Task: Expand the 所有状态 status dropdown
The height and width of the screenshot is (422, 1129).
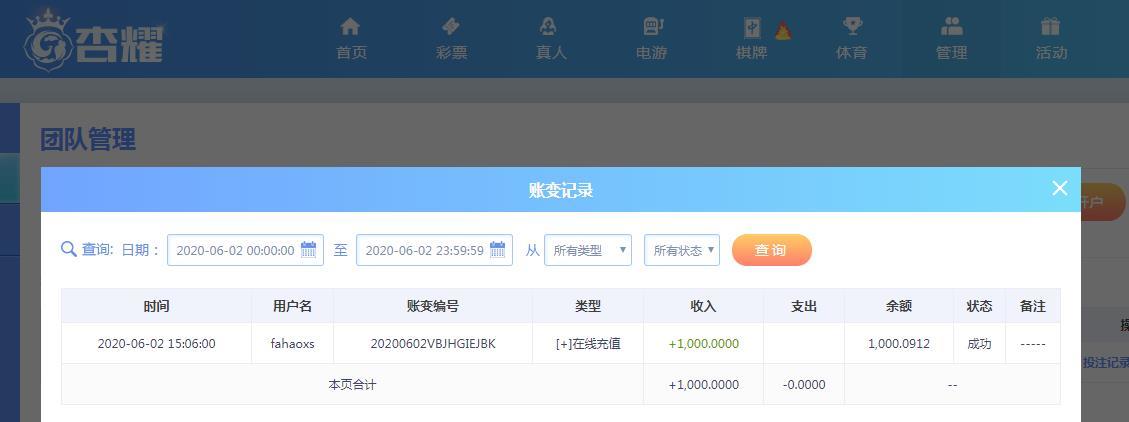Action: point(682,250)
